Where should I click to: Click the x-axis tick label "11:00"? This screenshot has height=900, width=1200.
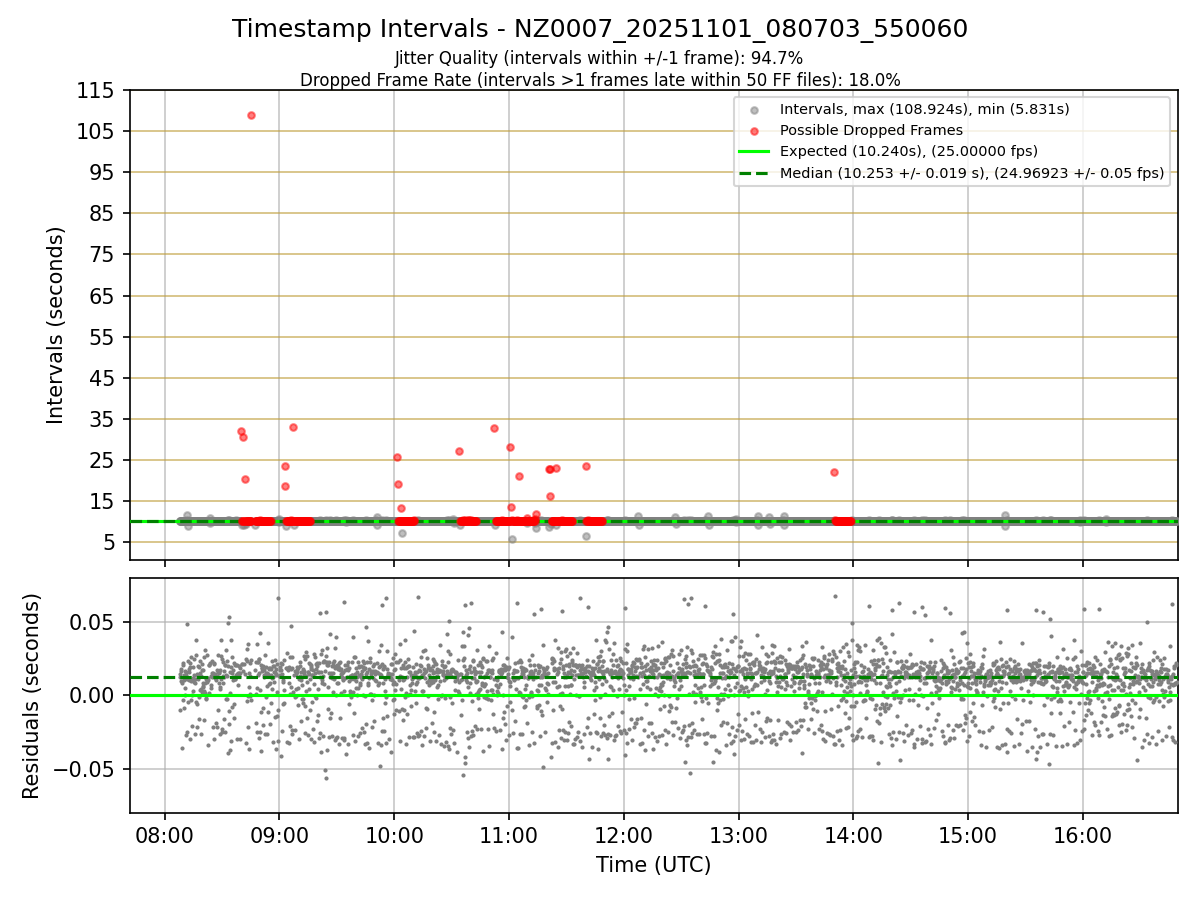[509, 835]
